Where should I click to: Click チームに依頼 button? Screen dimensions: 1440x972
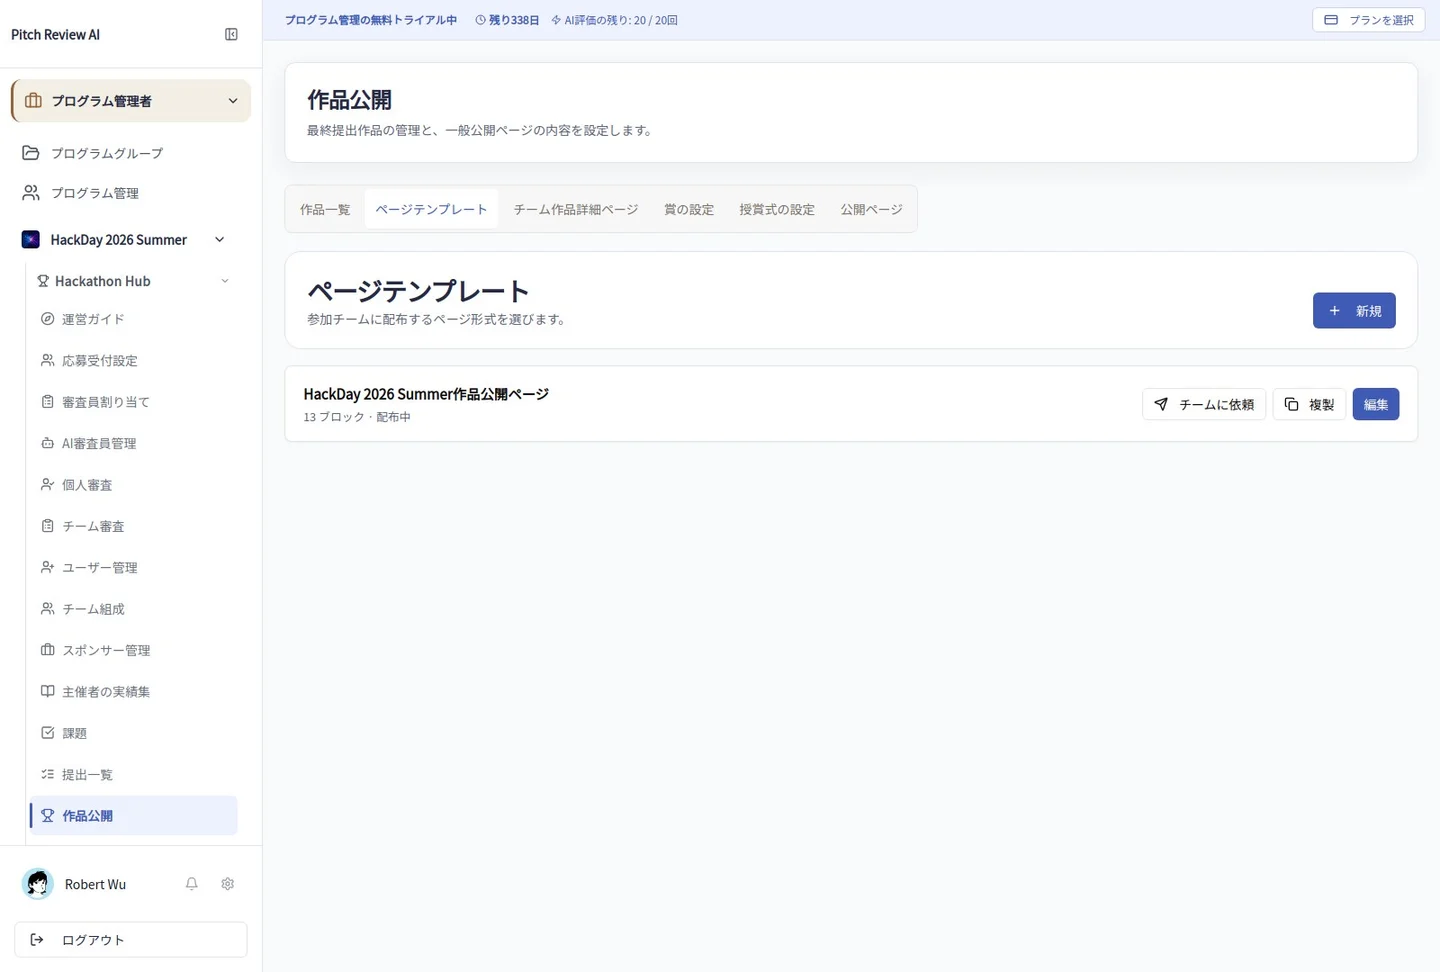click(1204, 404)
